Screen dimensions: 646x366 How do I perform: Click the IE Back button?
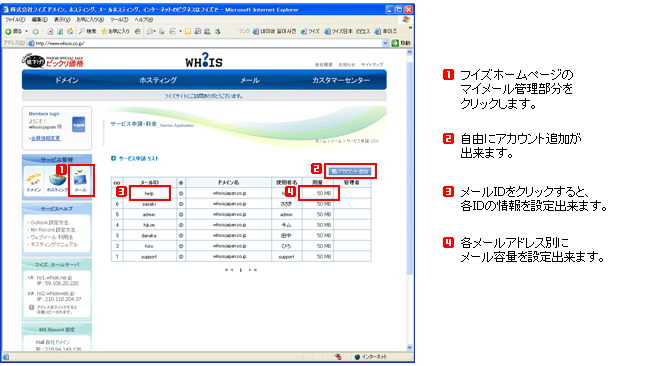click(14, 31)
